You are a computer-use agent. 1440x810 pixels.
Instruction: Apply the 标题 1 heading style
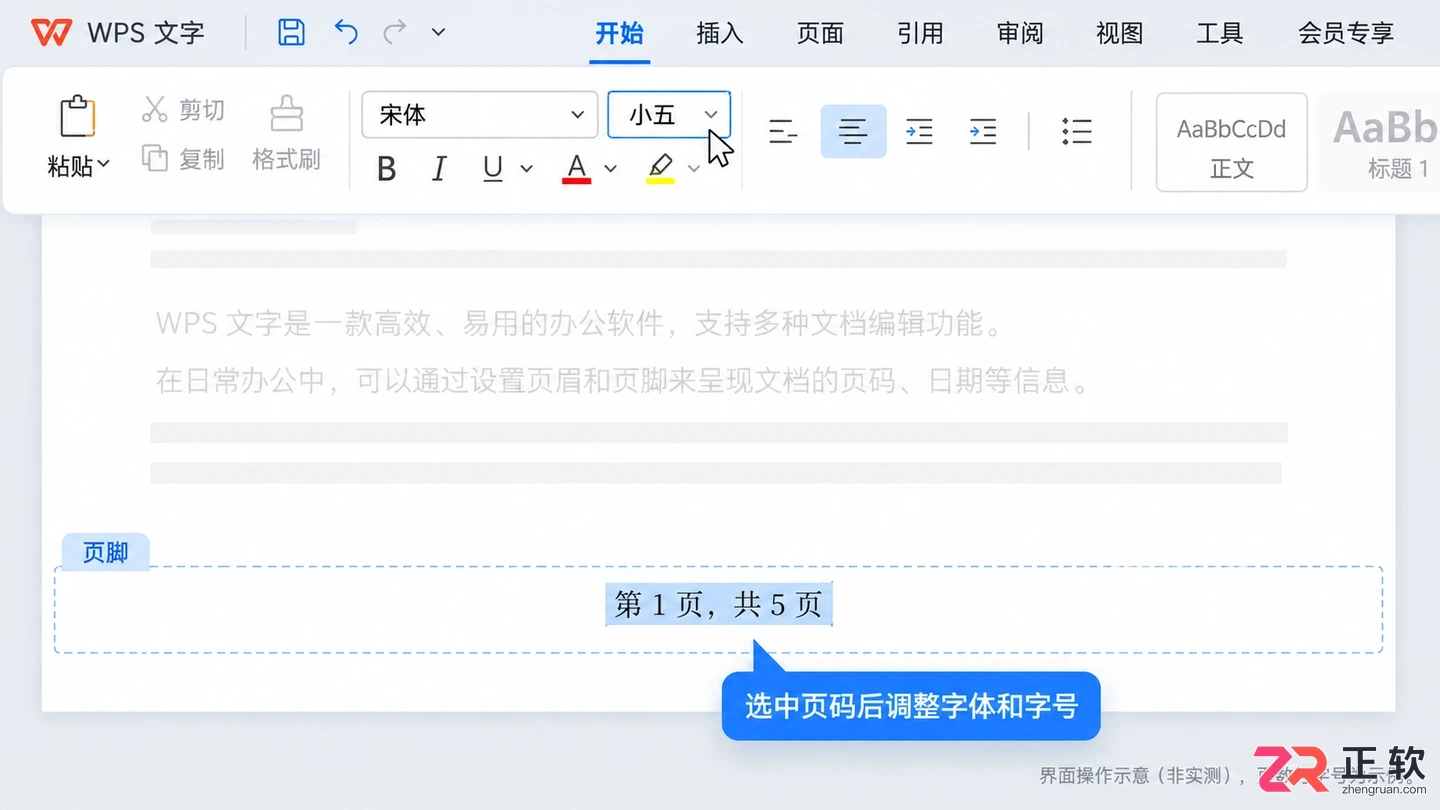(x=1384, y=142)
